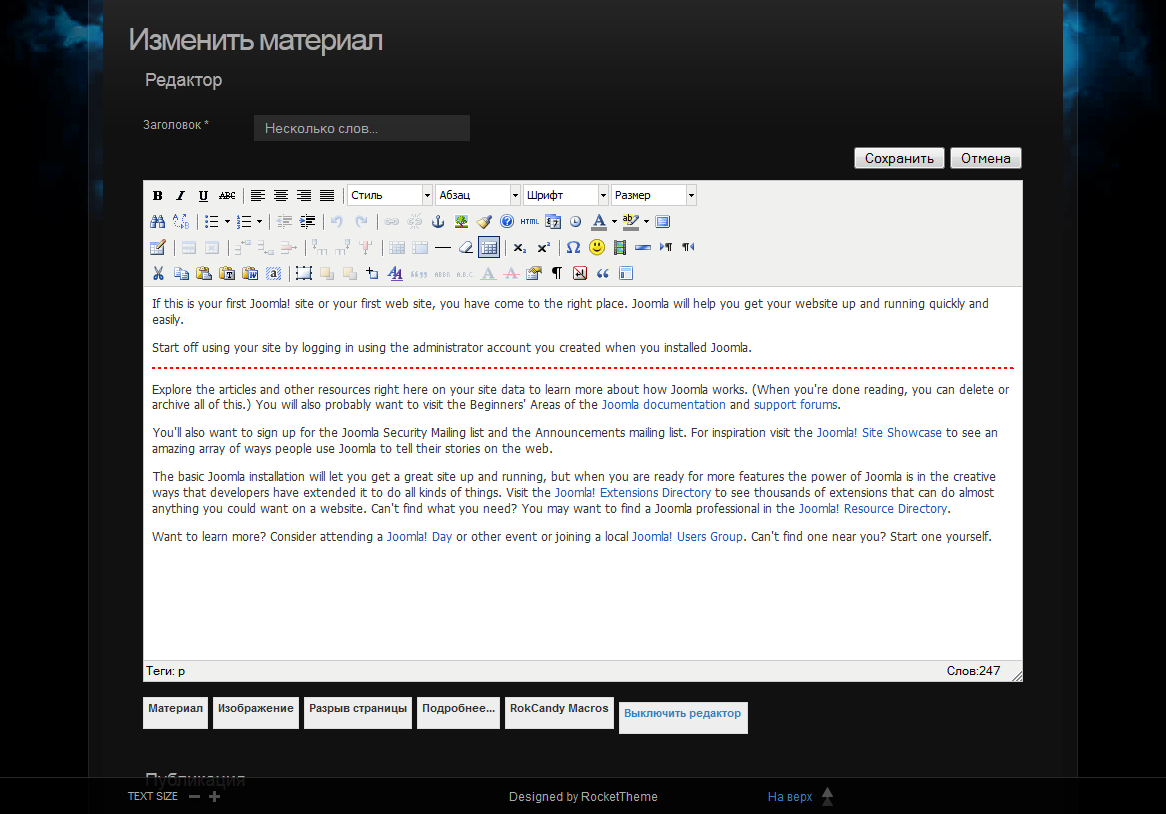Screen dimensions: 1166x814
Task: Open the emoticons smiley picker
Action: point(596,248)
